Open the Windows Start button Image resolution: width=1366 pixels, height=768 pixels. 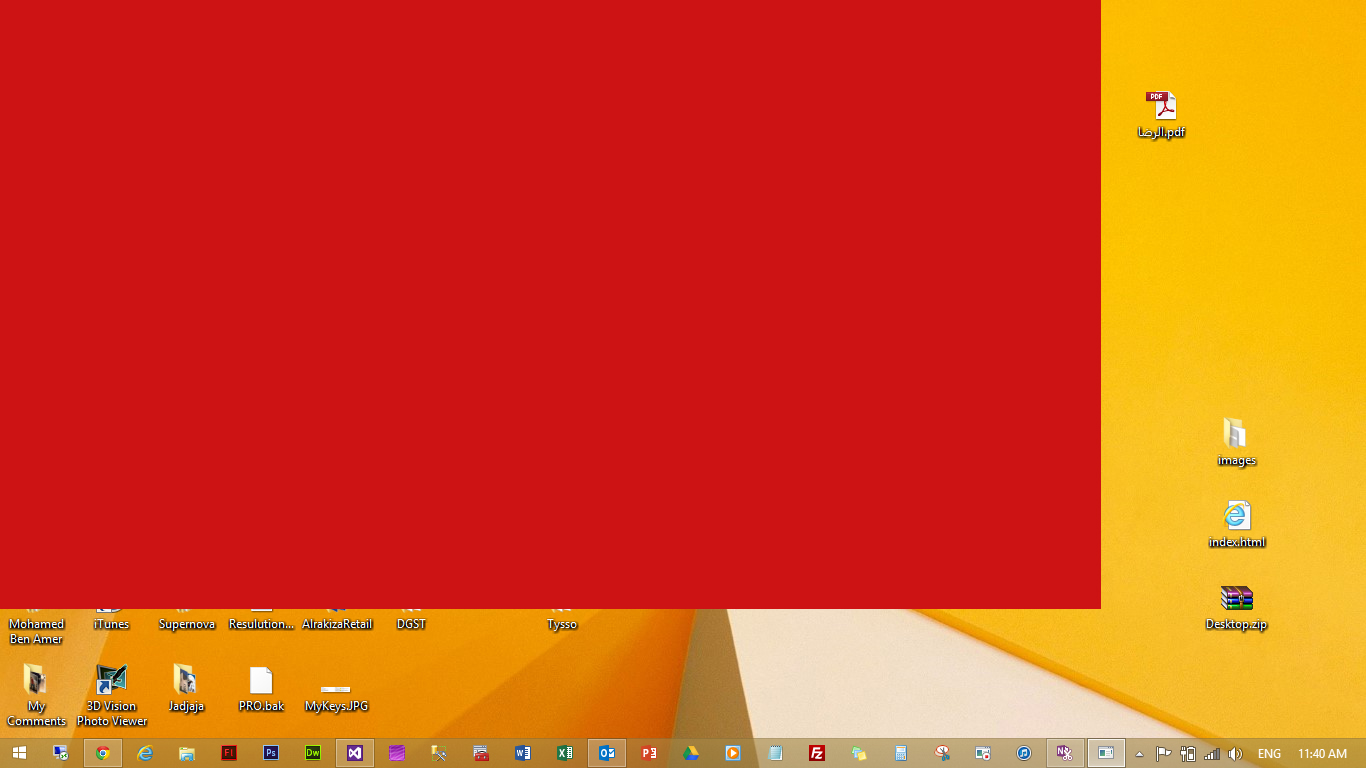[x=19, y=753]
